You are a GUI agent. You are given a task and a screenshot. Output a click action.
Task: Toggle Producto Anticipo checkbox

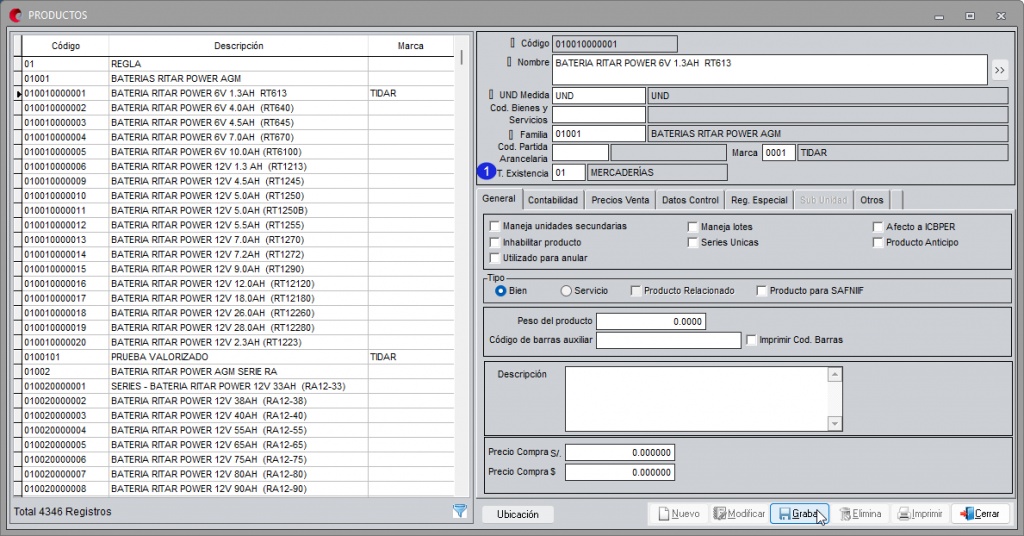(878, 242)
